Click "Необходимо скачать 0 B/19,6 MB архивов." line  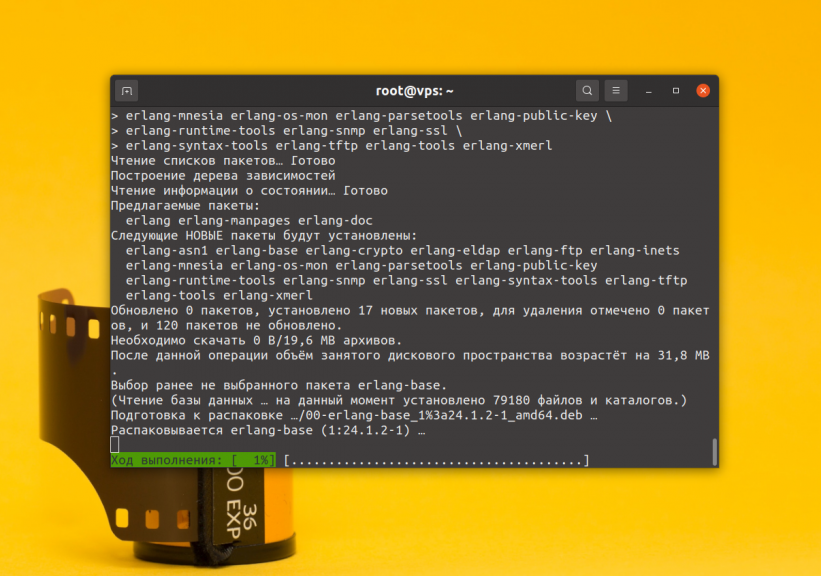(x=257, y=340)
